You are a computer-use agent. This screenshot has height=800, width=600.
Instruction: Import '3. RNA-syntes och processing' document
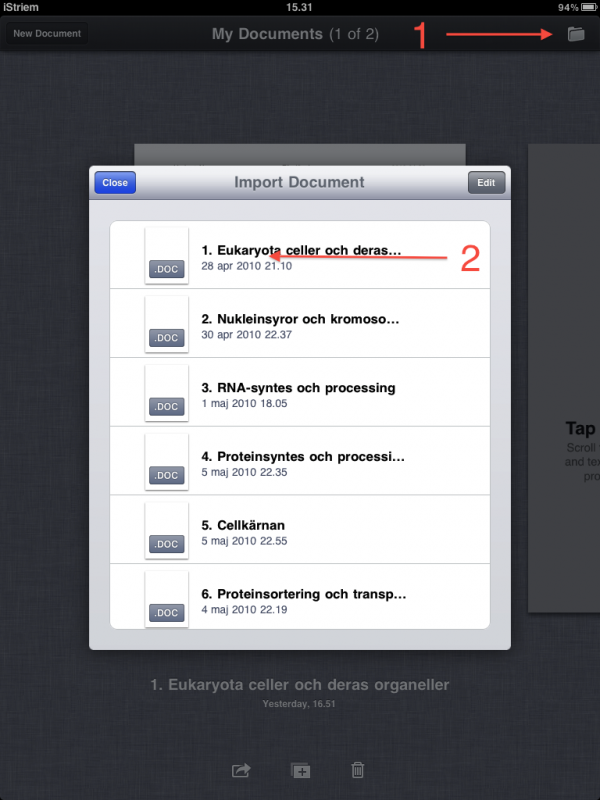tap(300, 392)
